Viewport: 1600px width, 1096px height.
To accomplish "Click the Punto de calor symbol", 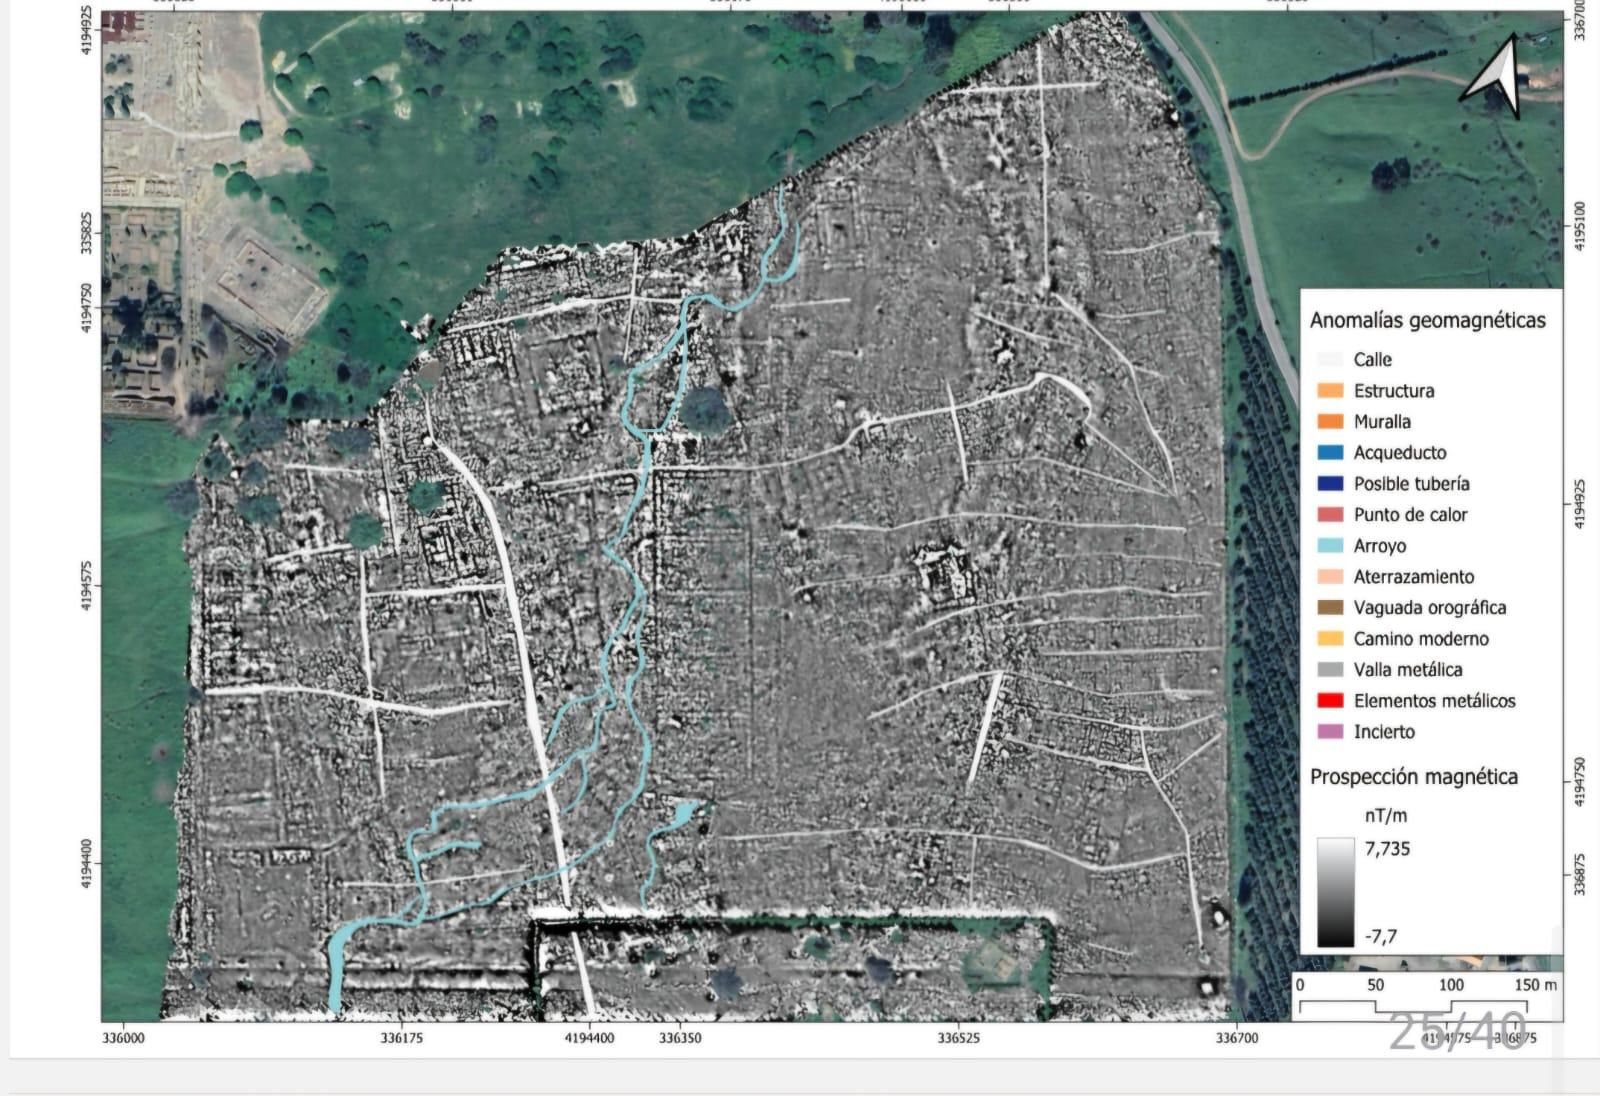I will (x=1330, y=515).
